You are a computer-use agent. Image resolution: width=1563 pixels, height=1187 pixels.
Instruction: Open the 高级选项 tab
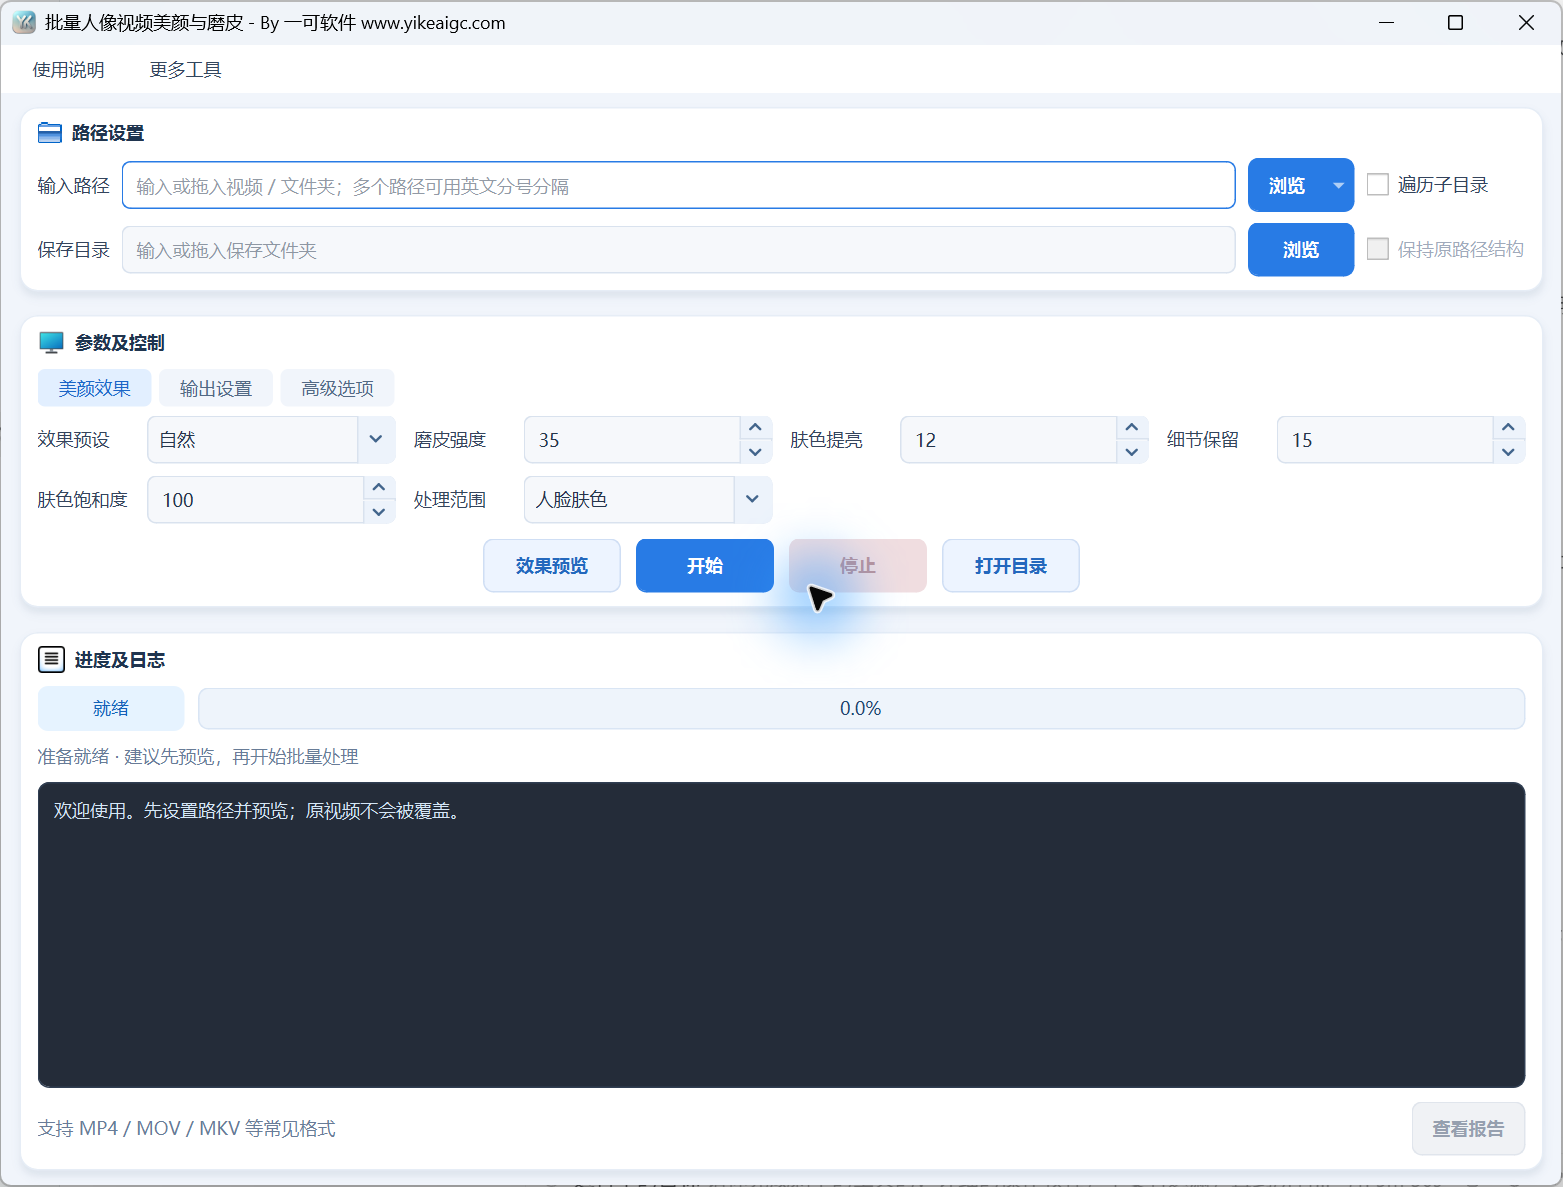point(337,388)
